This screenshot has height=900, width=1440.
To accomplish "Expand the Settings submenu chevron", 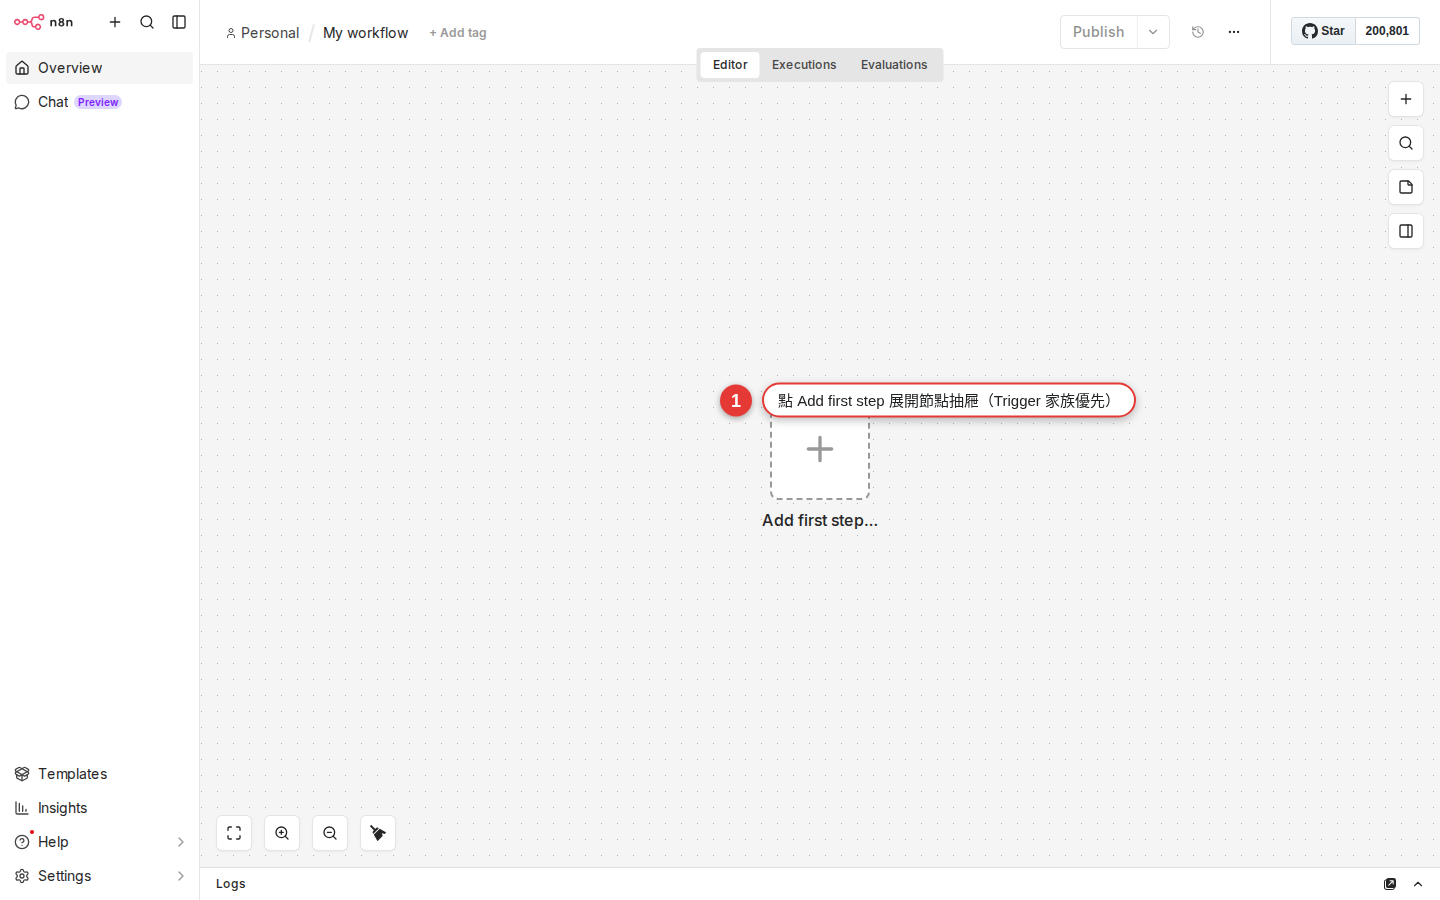I will [181, 876].
